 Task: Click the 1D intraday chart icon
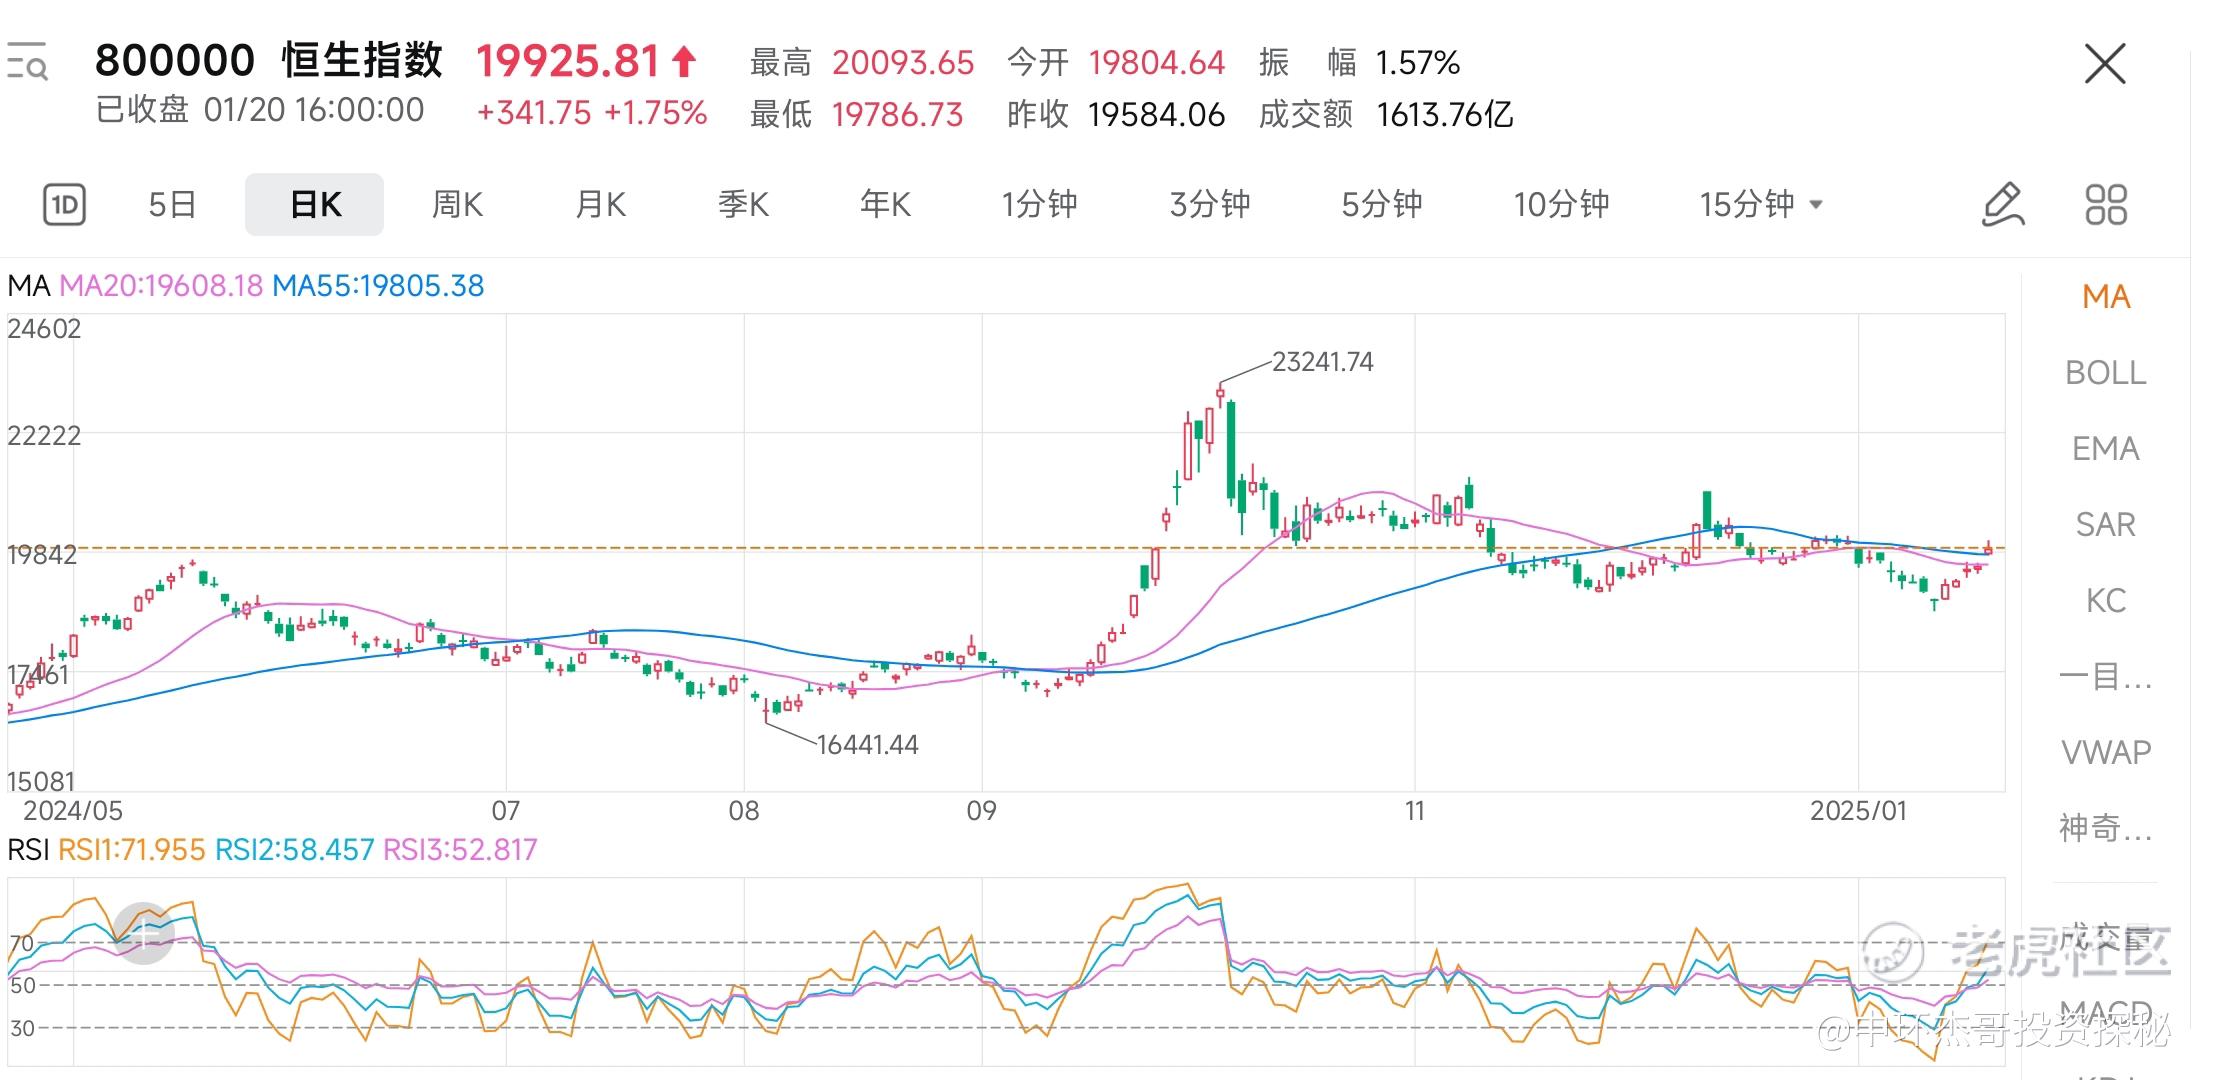click(64, 205)
